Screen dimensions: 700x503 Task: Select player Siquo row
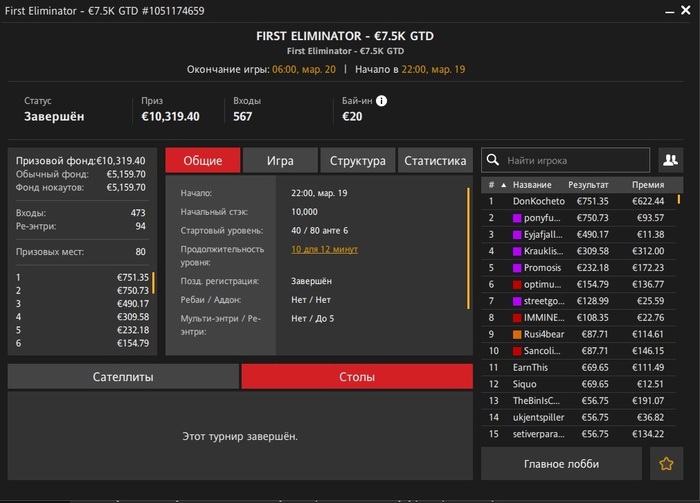click(x=579, y=384)
